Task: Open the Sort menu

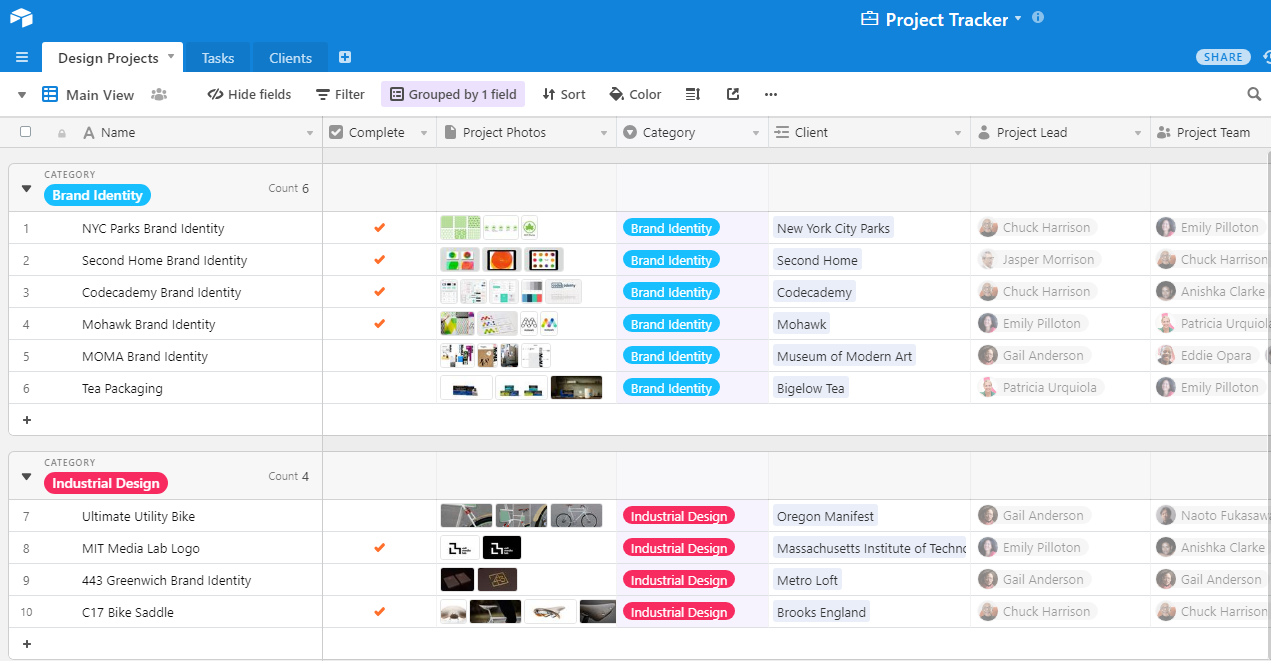Action: click(564, 94)
